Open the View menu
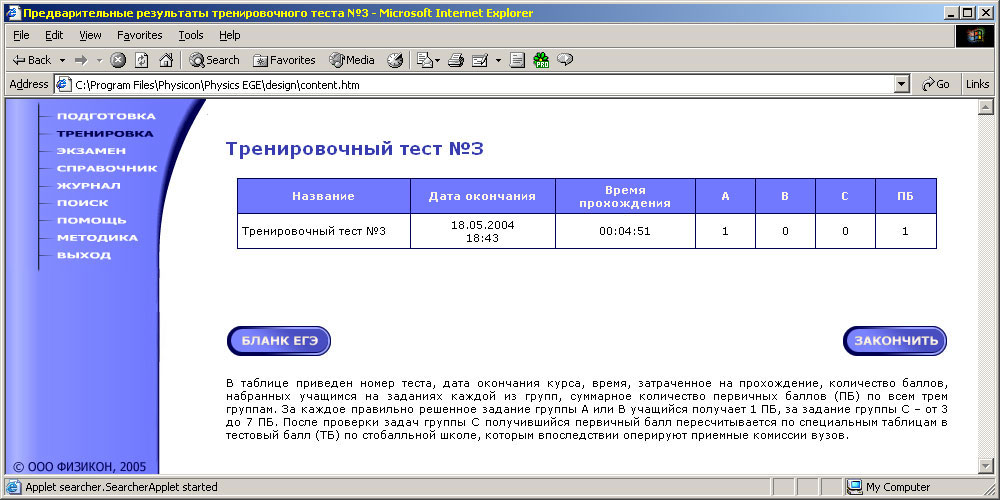The image size is (1000, 500). (91, 35)
